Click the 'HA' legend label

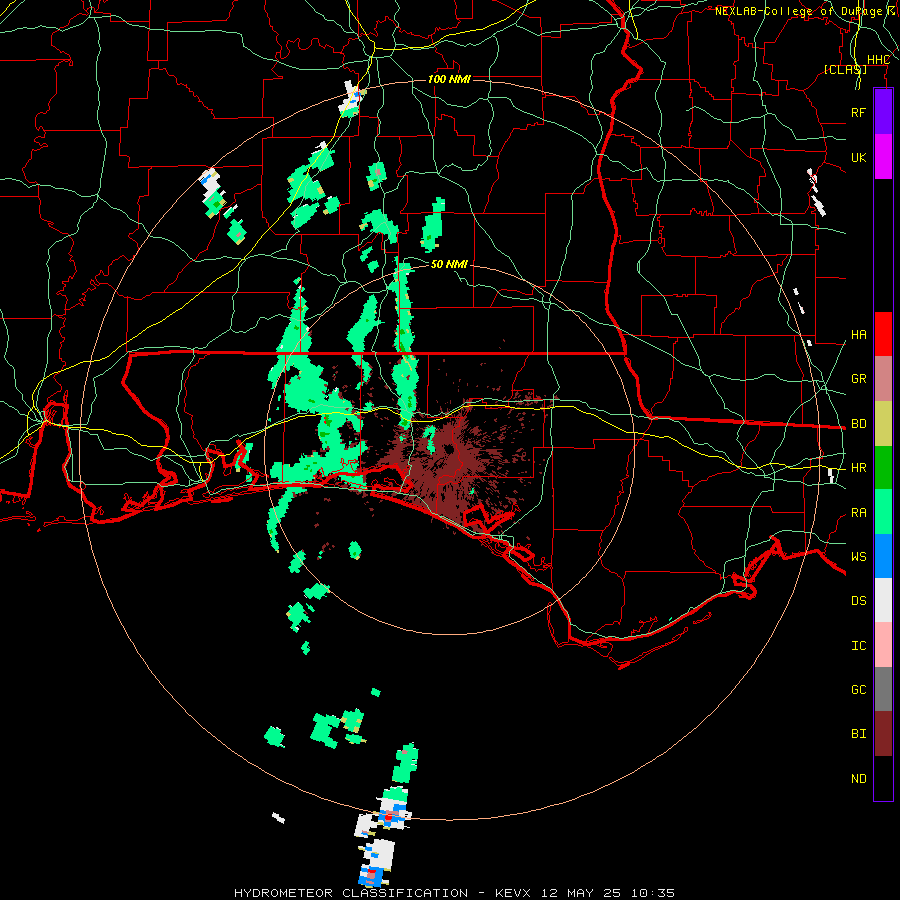(858, 335)
